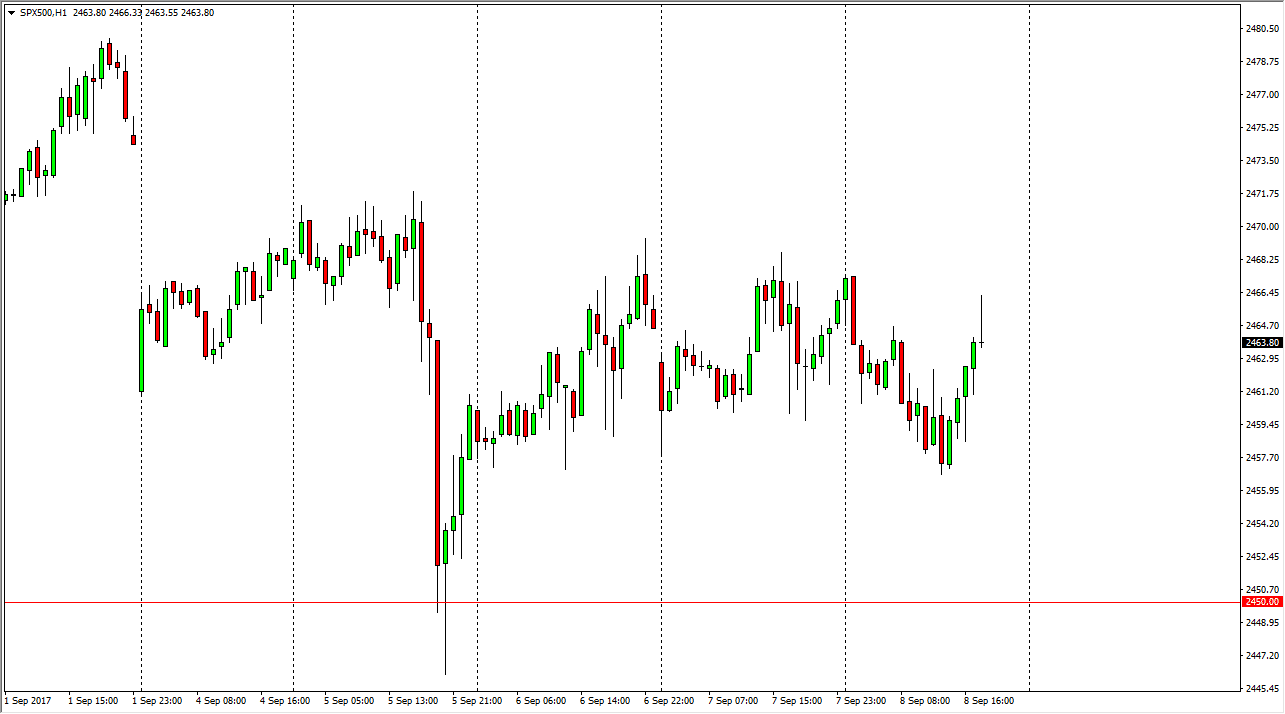Screen dimensions: 1285x714
Task: Click the '8 Sep 16:00' time axis label
Action: pos(989,701)
